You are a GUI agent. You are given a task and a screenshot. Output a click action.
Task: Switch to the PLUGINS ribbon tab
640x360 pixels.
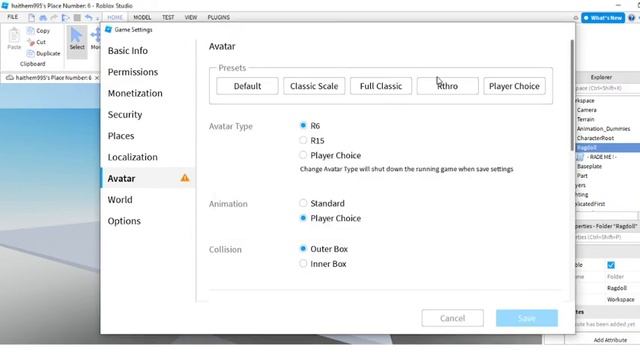[219, 18]
